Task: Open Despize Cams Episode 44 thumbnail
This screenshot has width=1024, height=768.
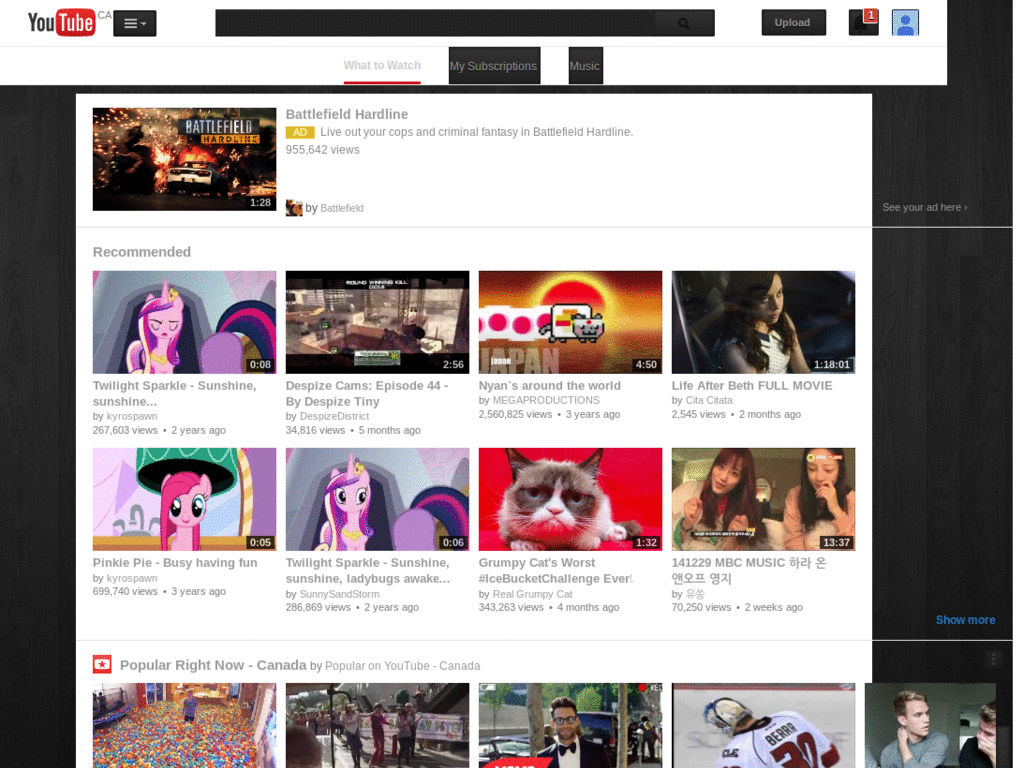Action: [x=377, y=322]
